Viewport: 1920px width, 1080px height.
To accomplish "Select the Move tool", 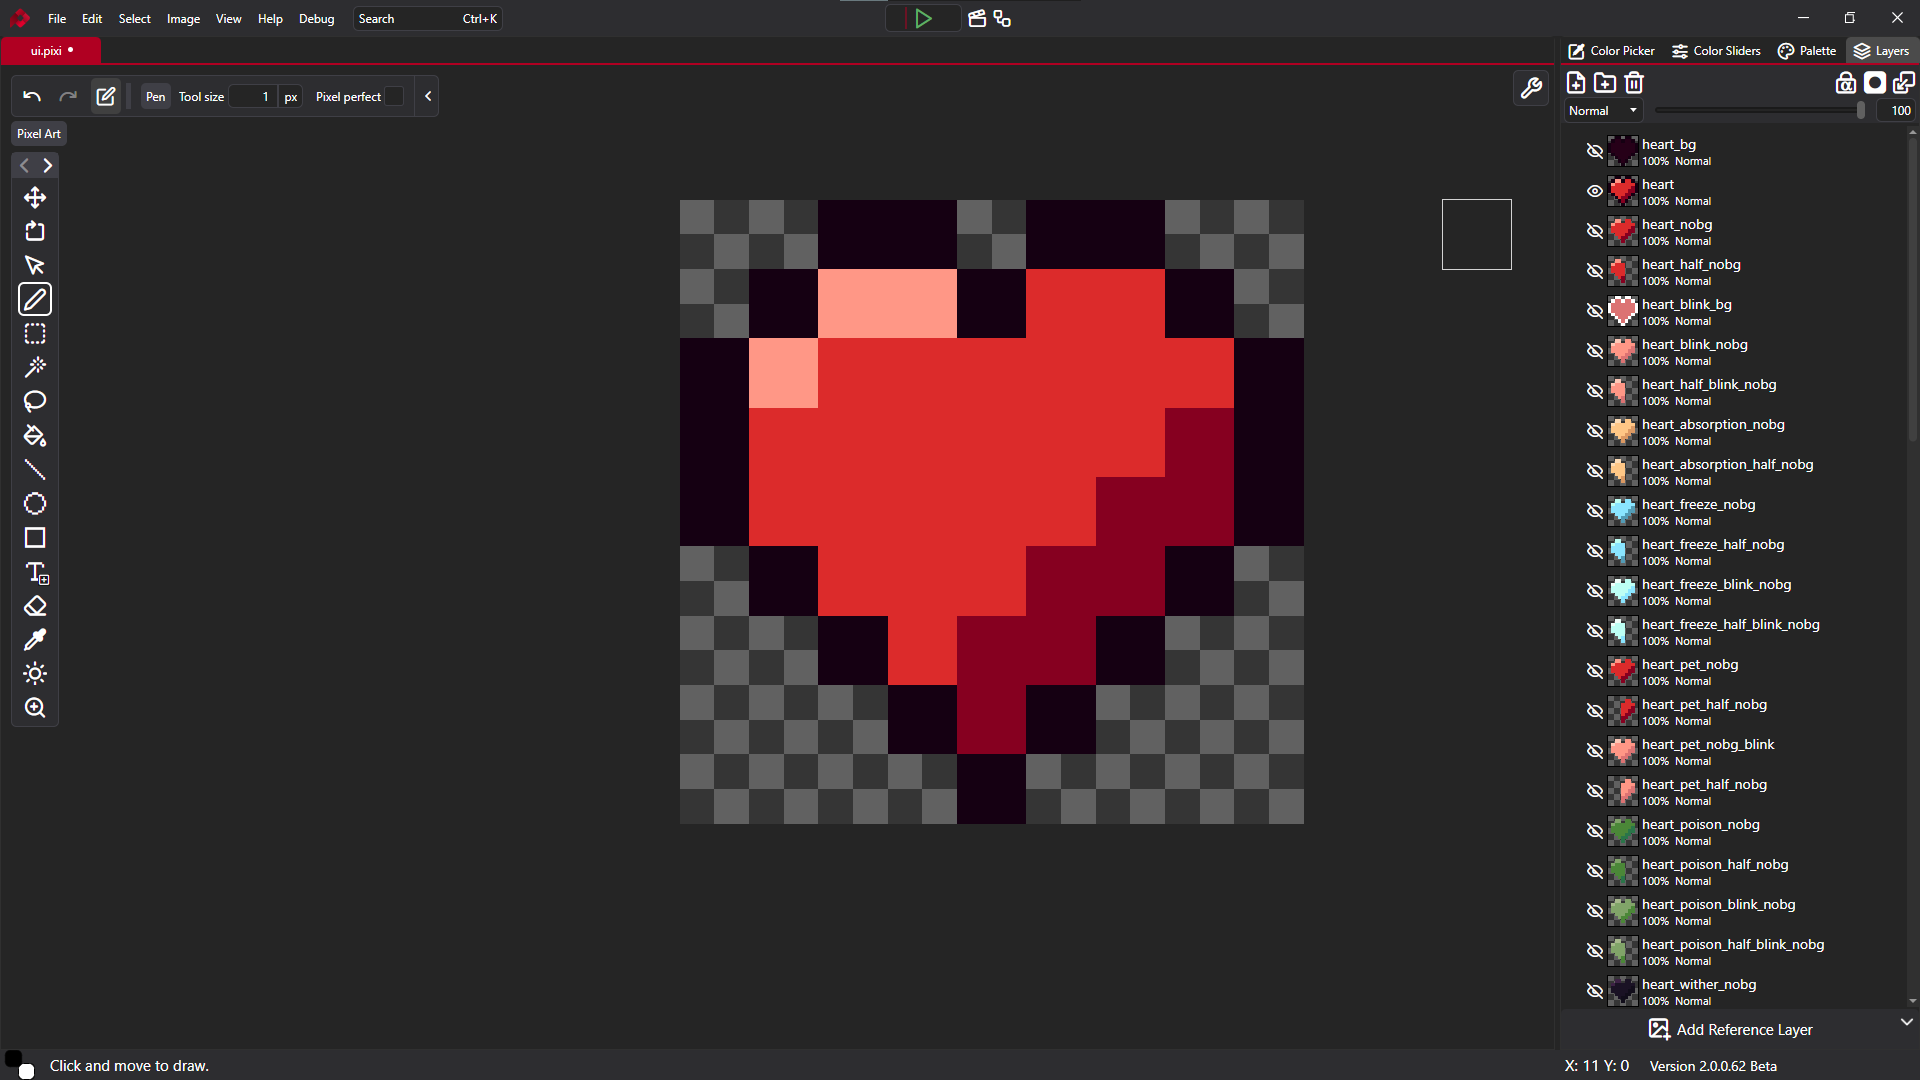I will pos(35,198).
